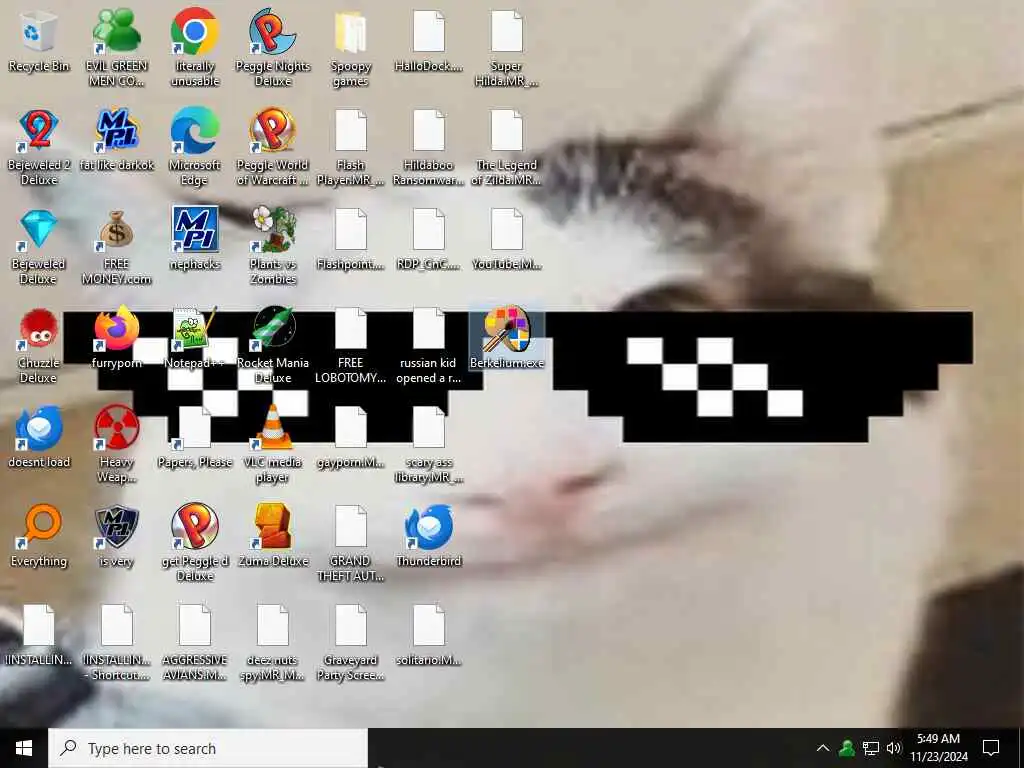The height and width of the screenshot is (768, 1024).
Task: Select the Flash Player.MR_... file
Action: pos(351,148)
